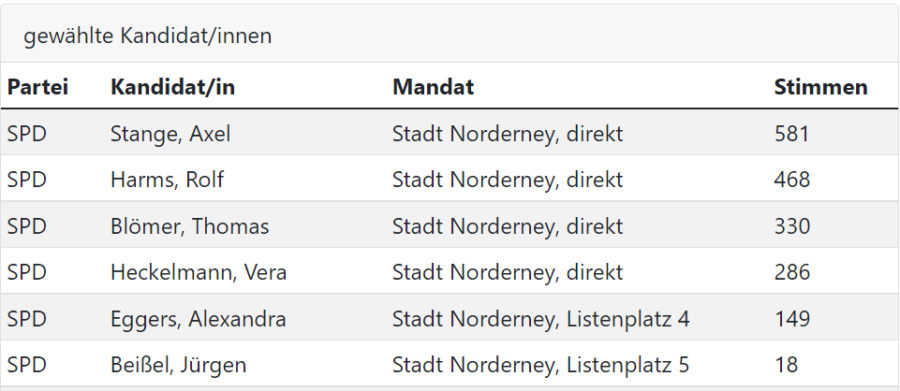Select the 'Stadt Norderney, Listenplatz 4' mandate cell
The height and width of the screenshot is (391, 900).
pyautogui.click(x=541, y=319)
